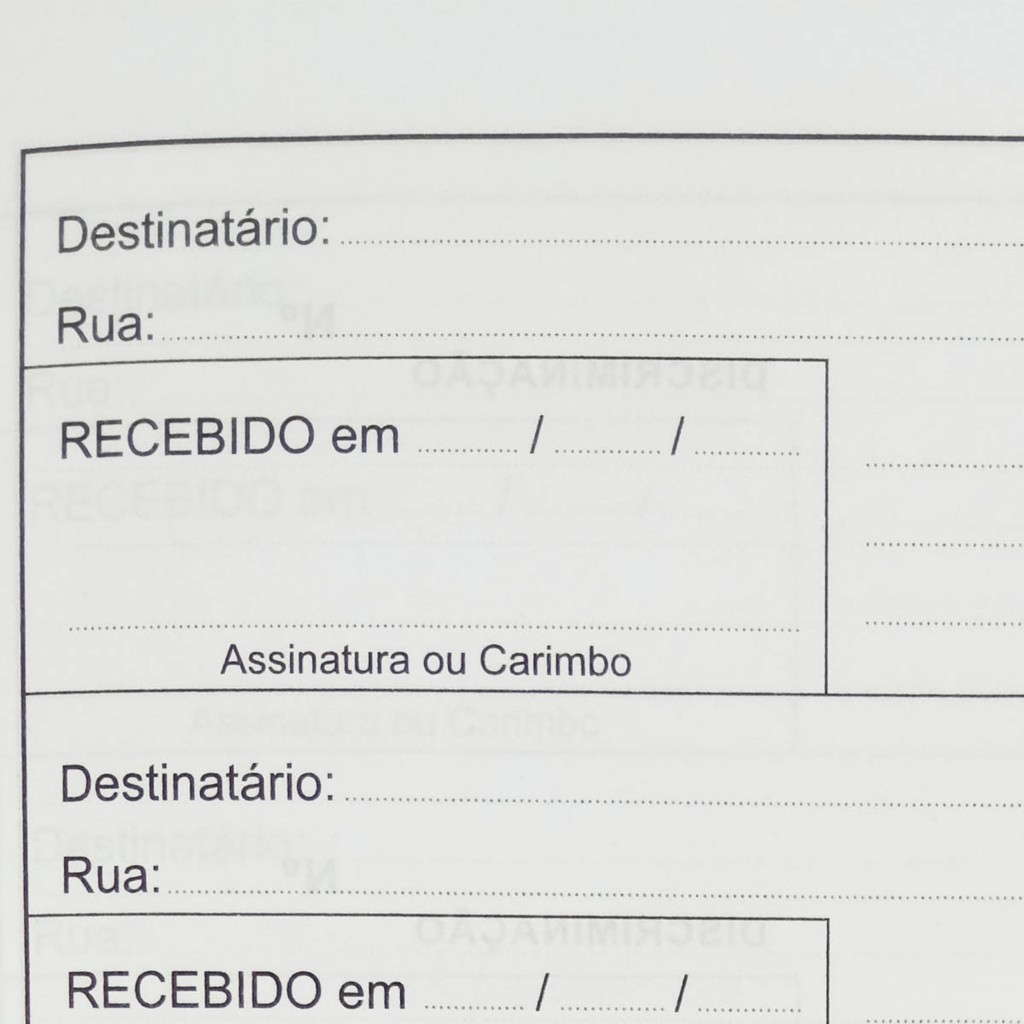Click month blank in upper RECEBIDO date
1024x1024 pixels.
[606, 450]
